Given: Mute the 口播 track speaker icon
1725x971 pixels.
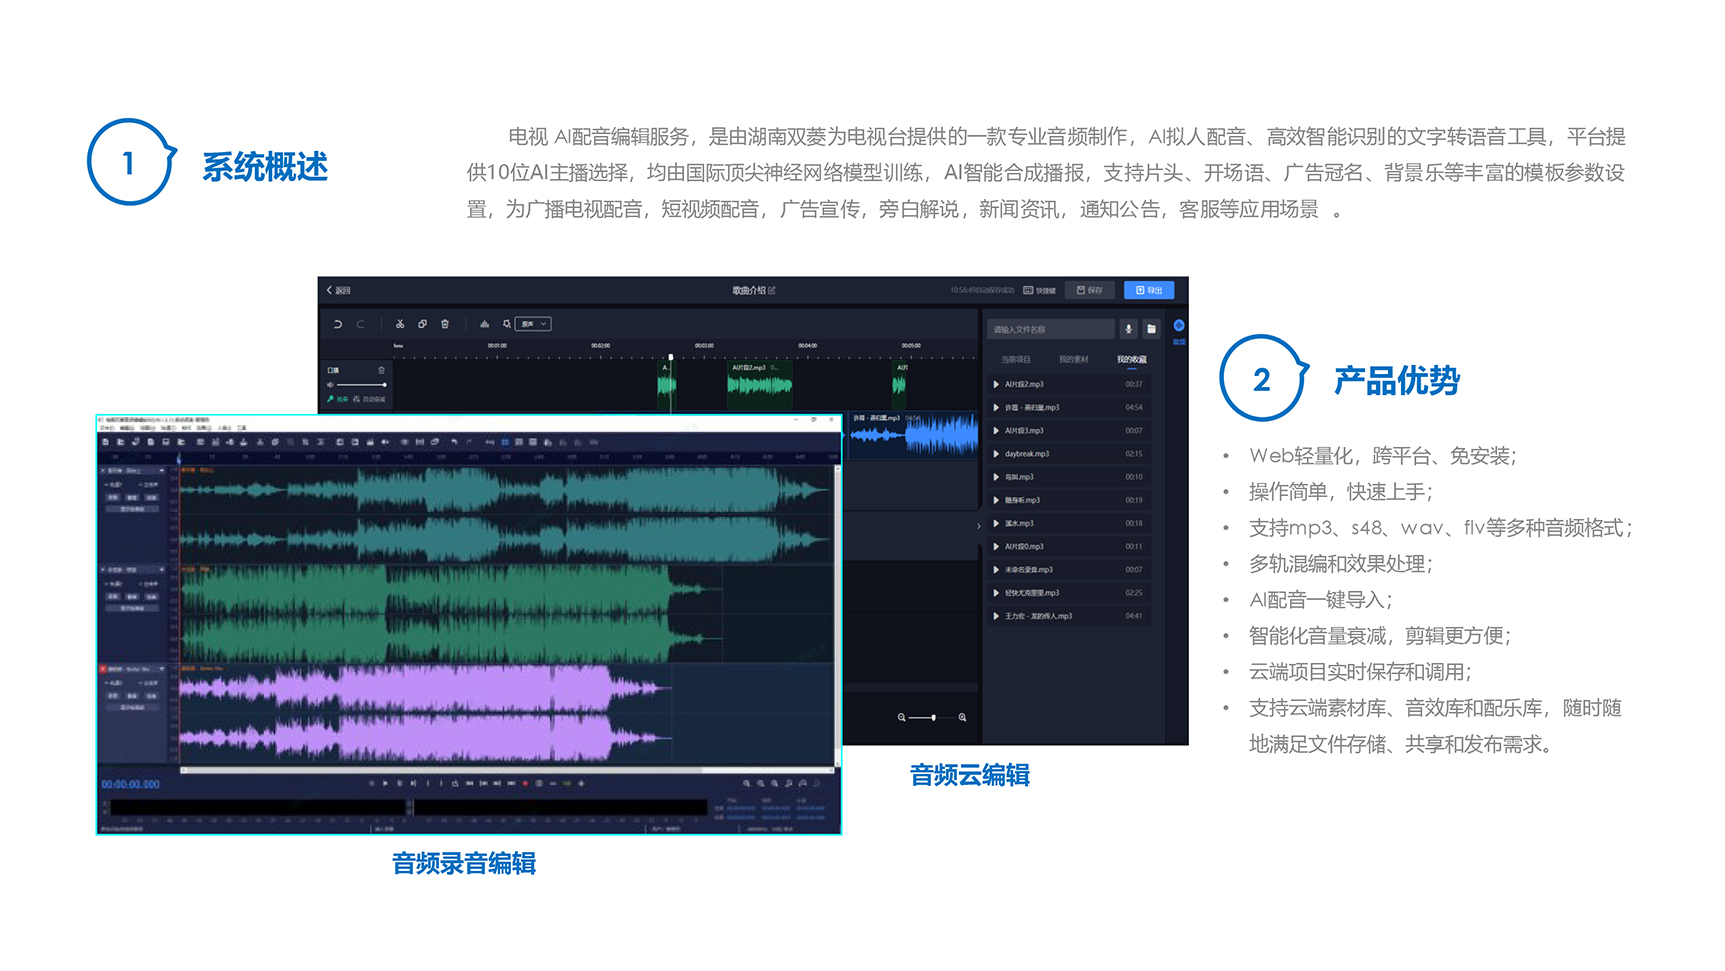Looking at the screenshot, I should pos(330,385).
